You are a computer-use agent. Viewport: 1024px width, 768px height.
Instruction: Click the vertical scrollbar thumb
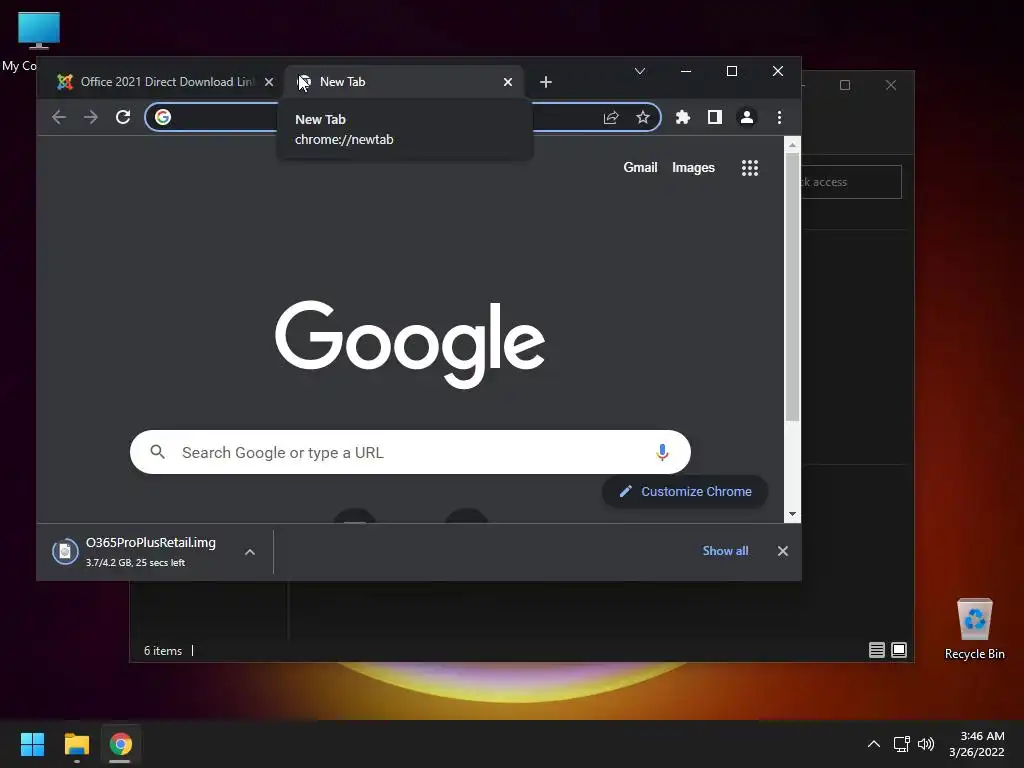click(x=792, y=287)
